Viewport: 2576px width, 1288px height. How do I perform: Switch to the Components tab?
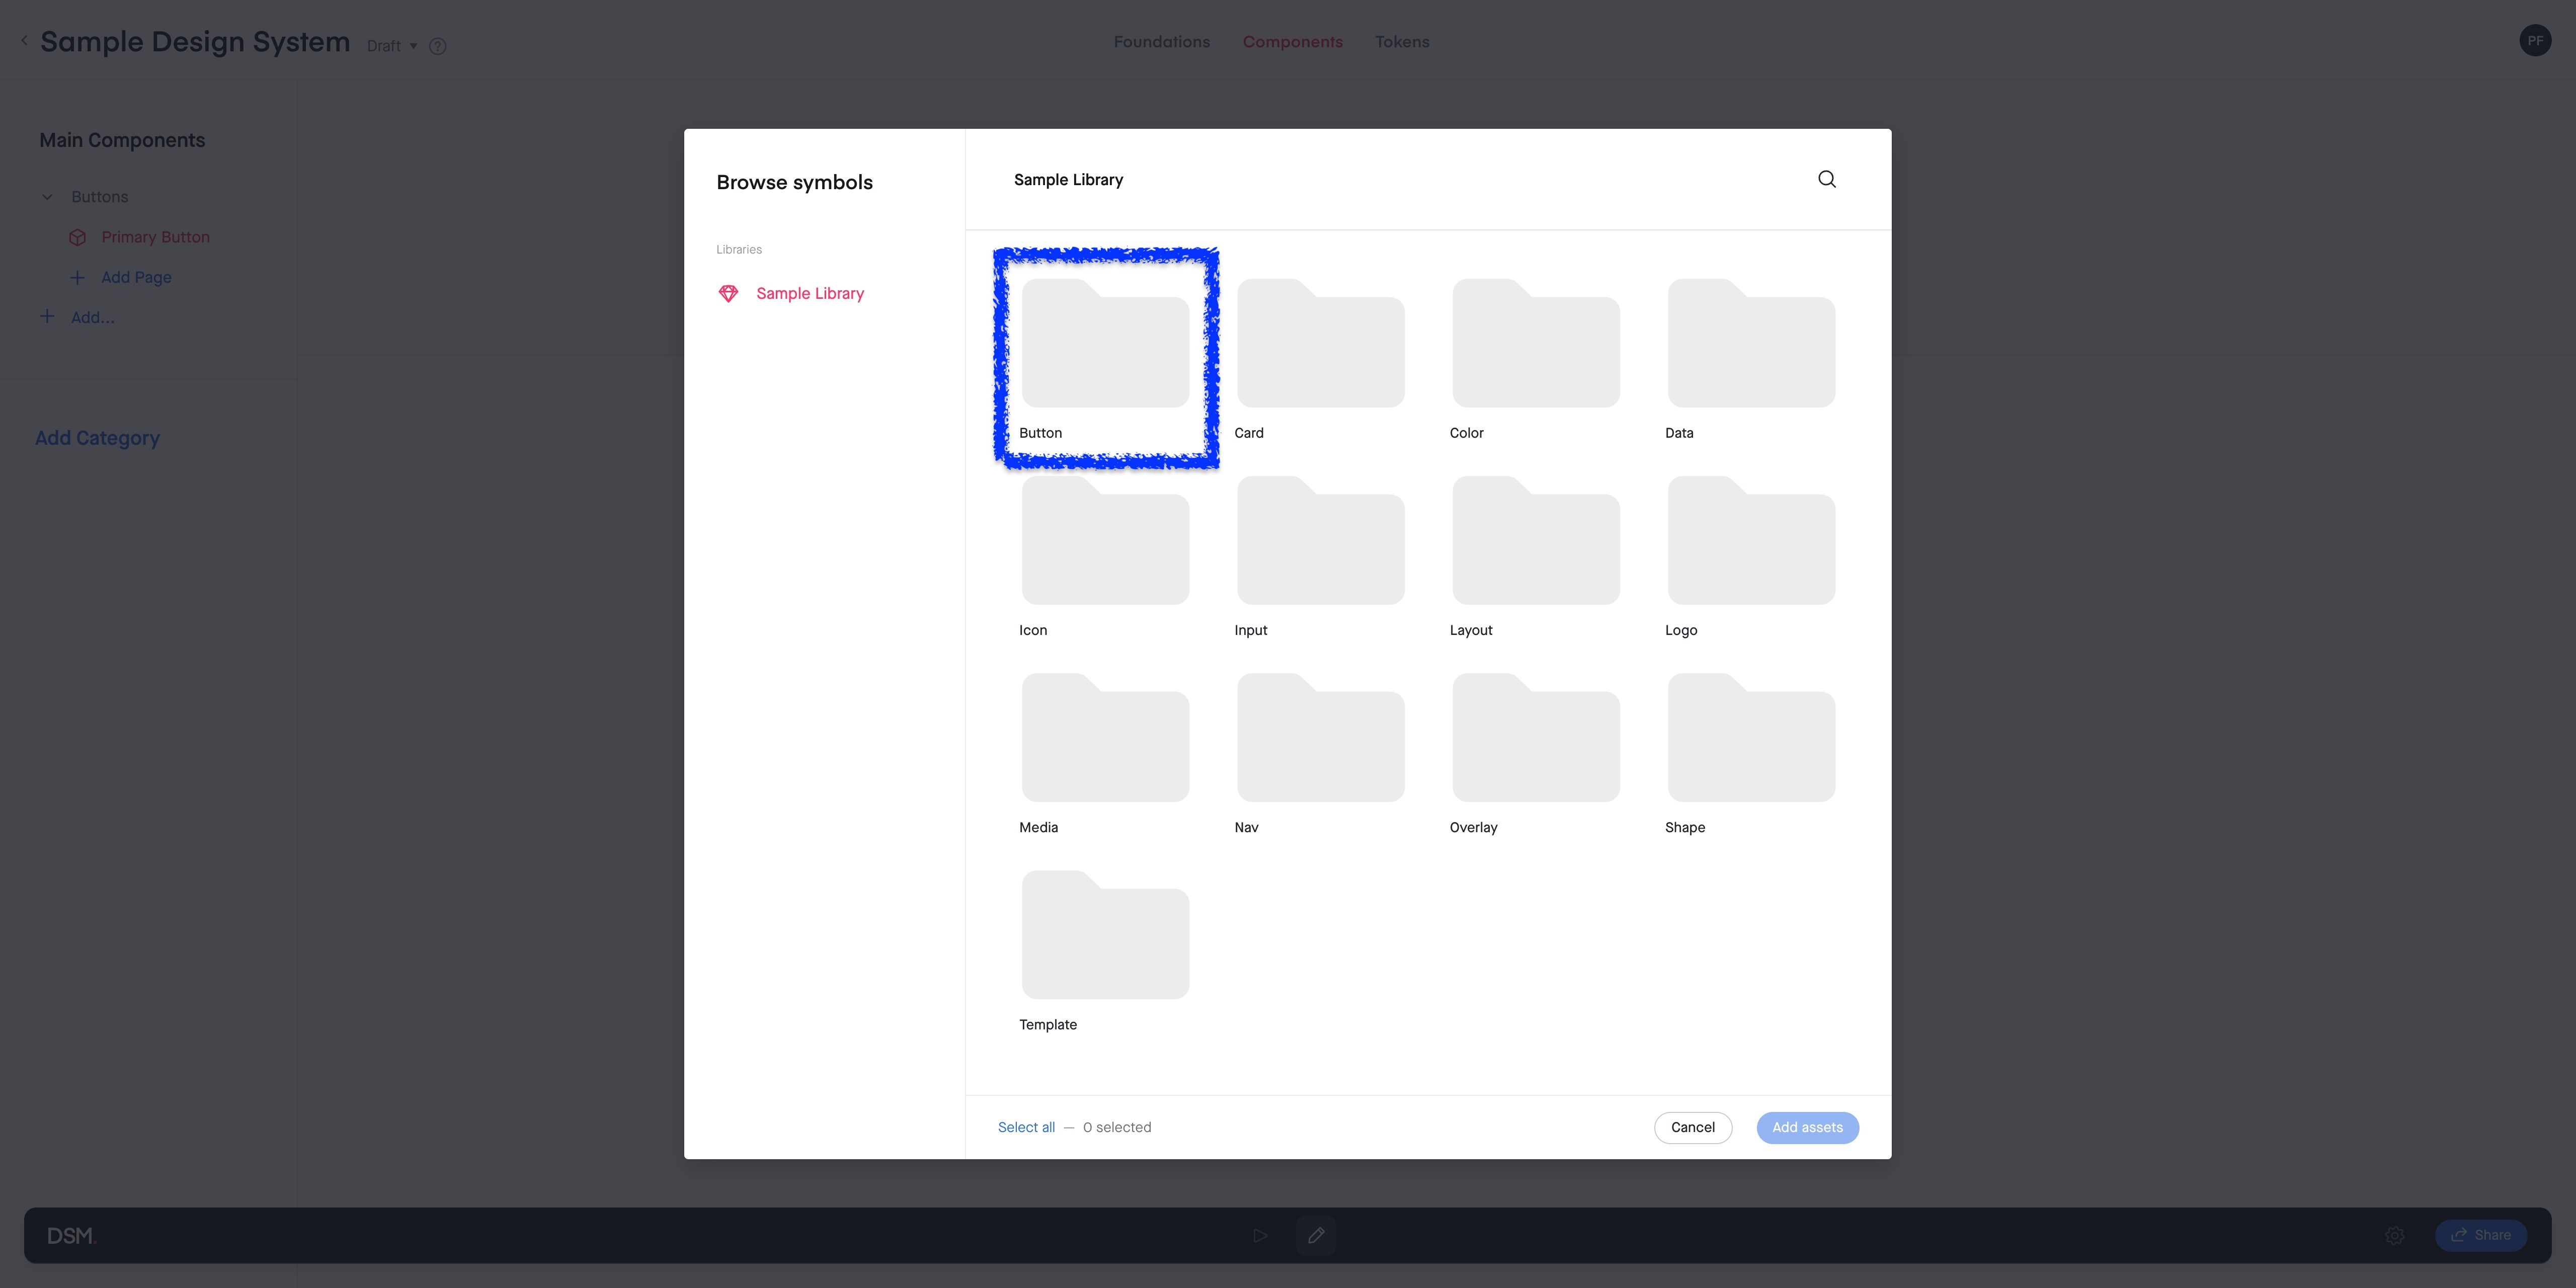1292,42
